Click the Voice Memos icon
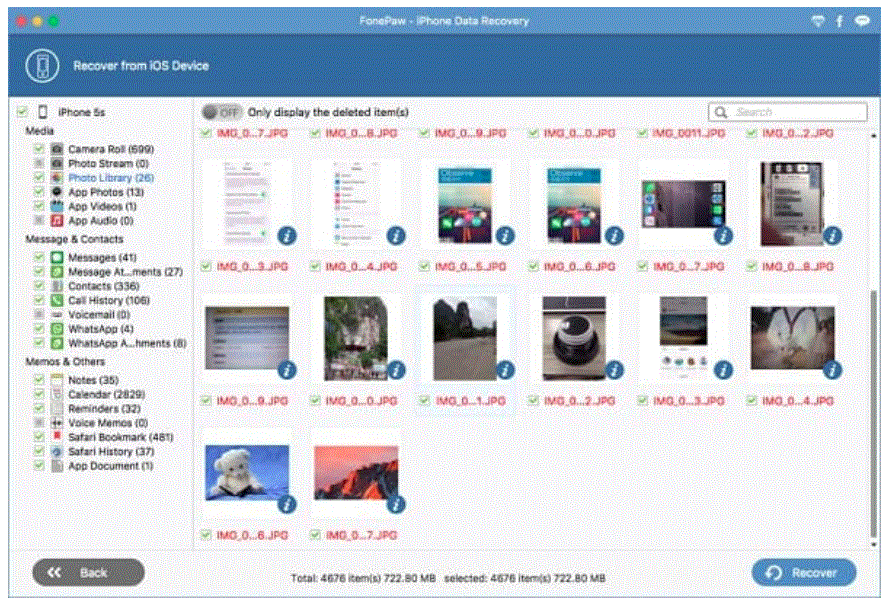This screenshot has height=601, width=885. point(56,423)
